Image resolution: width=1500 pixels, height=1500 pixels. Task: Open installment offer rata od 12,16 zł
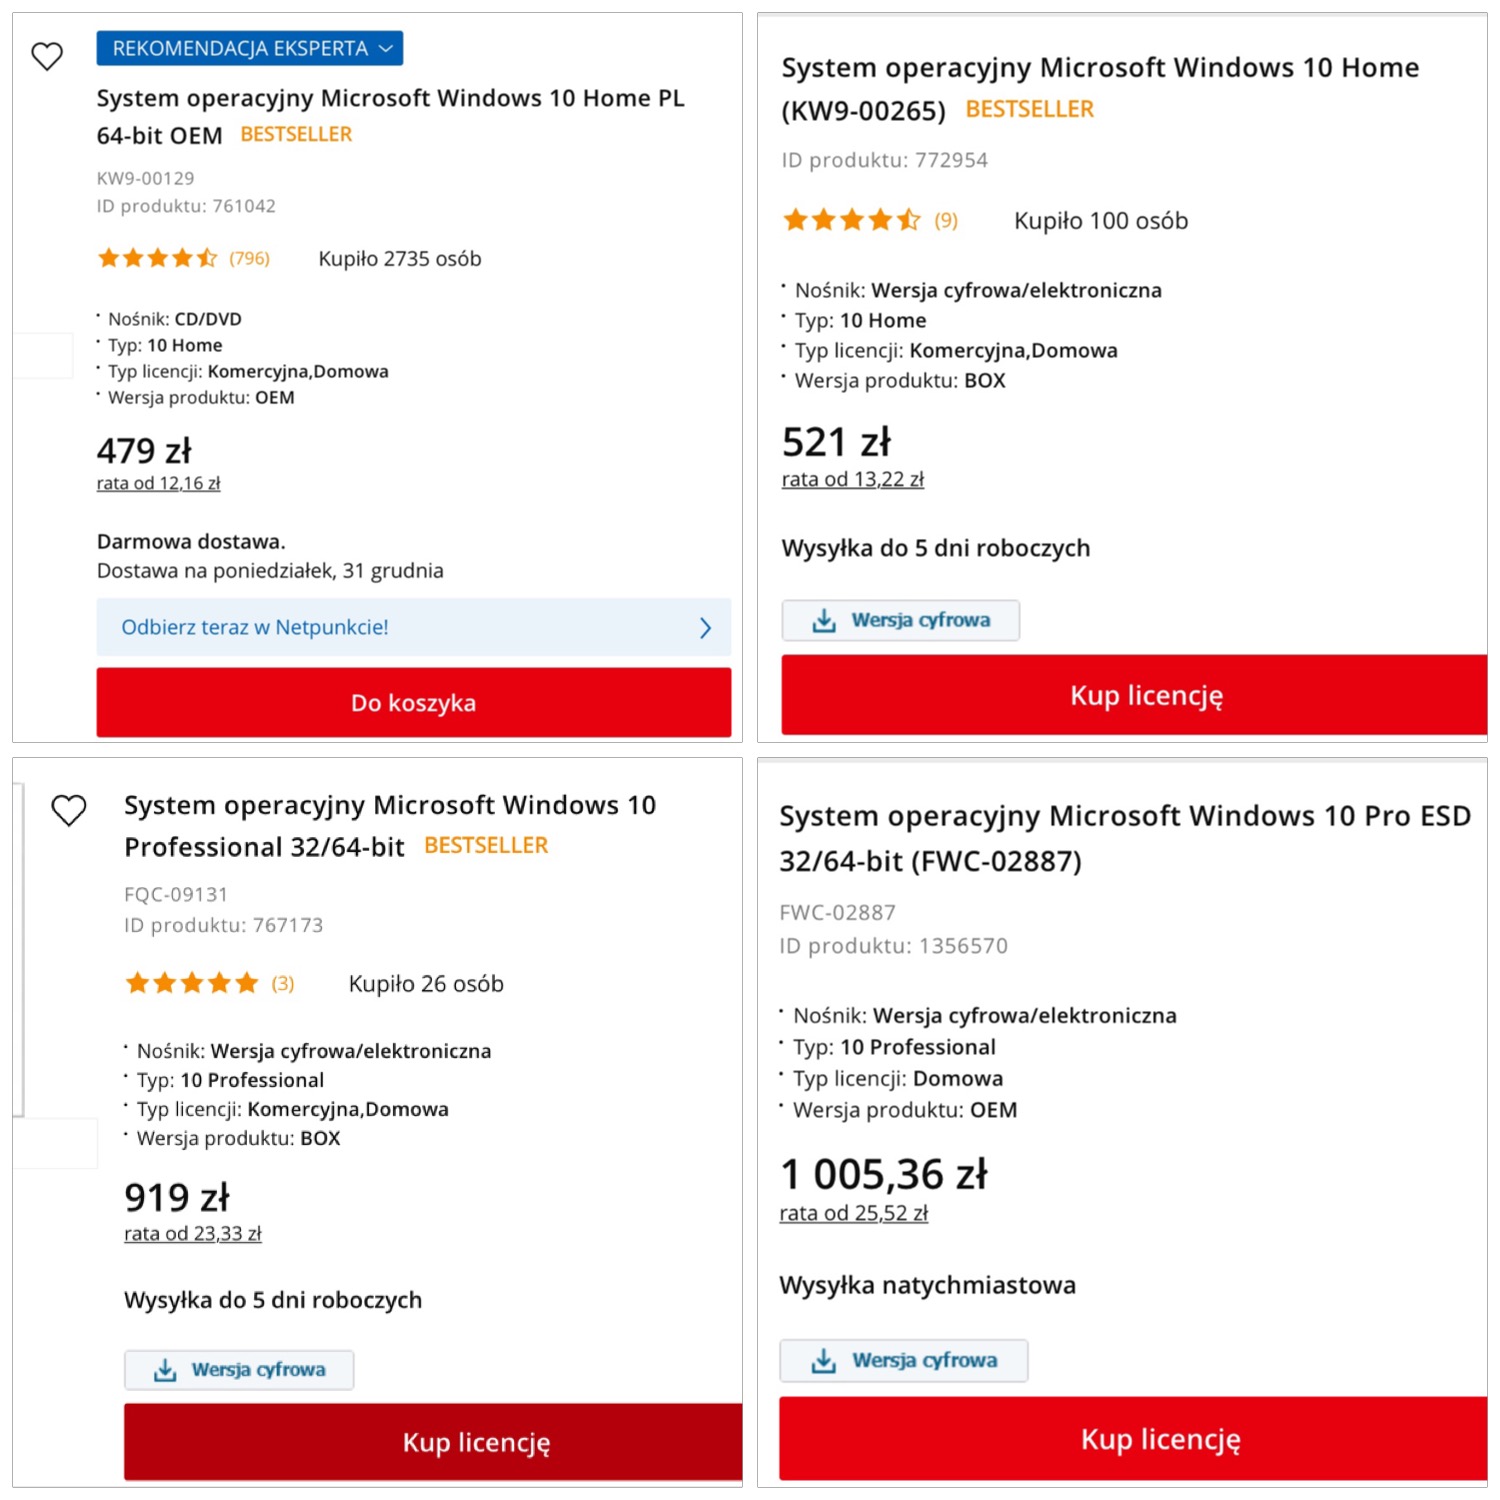coord(158,484)
